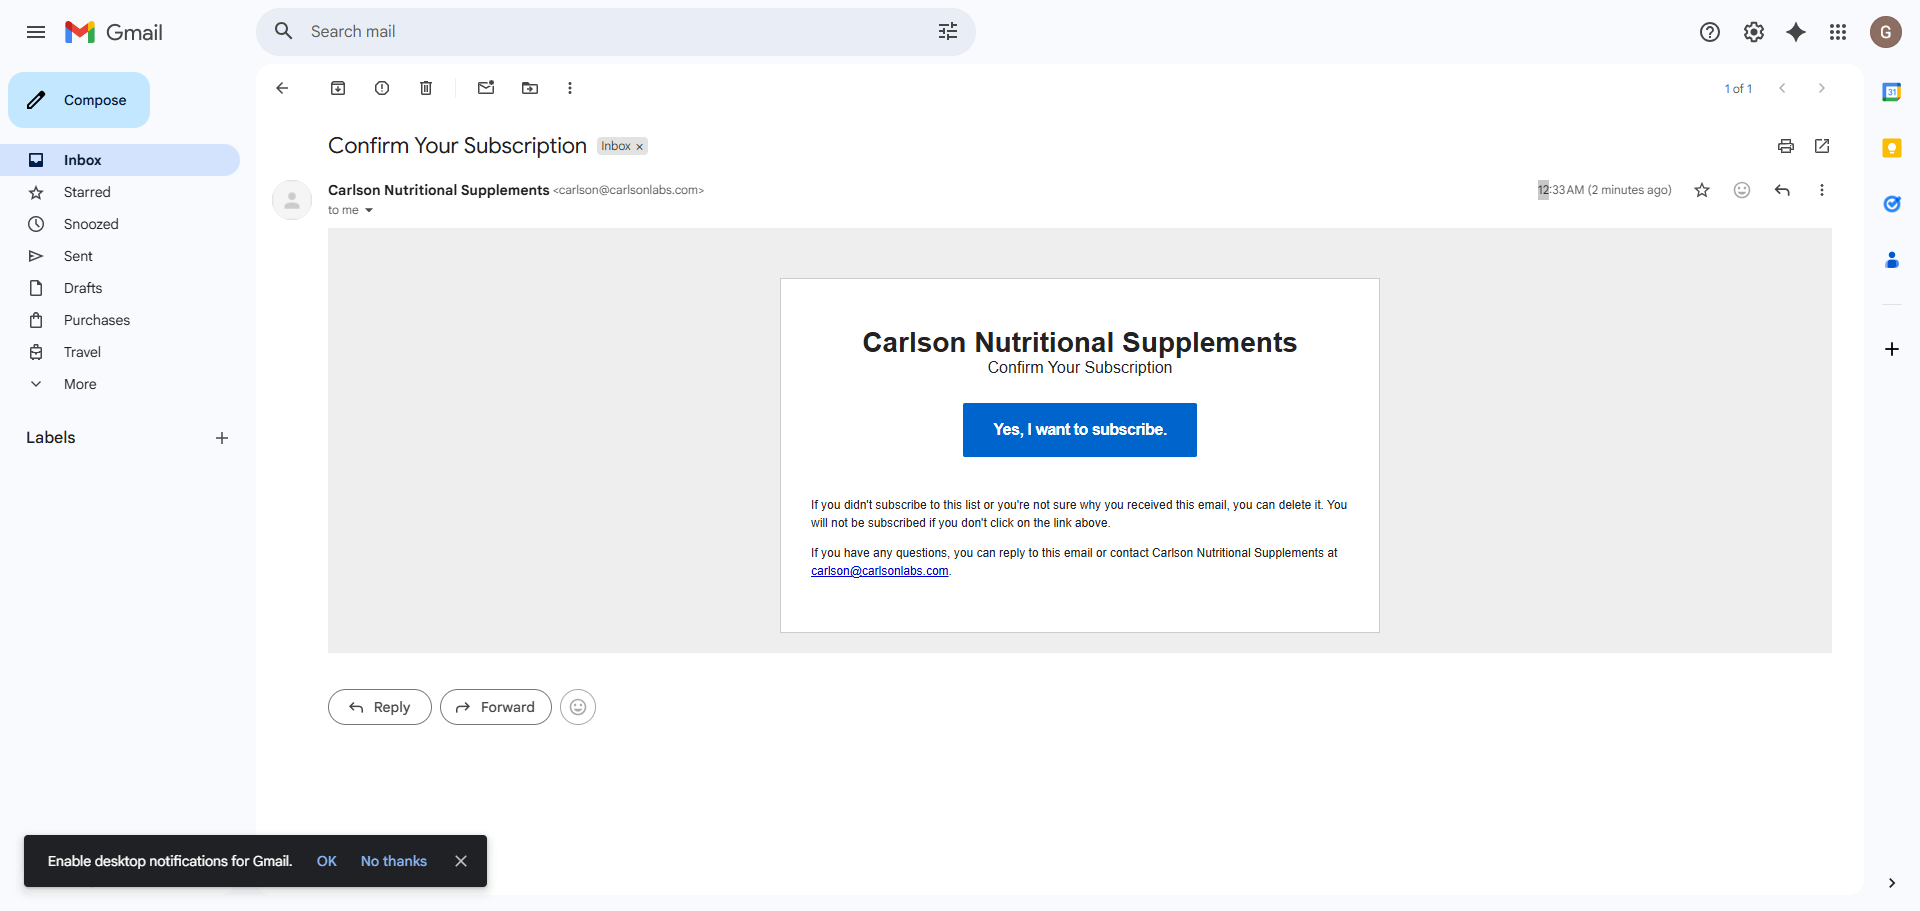The image size is (1920, 911).
Task: Open the message More menu beside reply
Action: 1822,190
